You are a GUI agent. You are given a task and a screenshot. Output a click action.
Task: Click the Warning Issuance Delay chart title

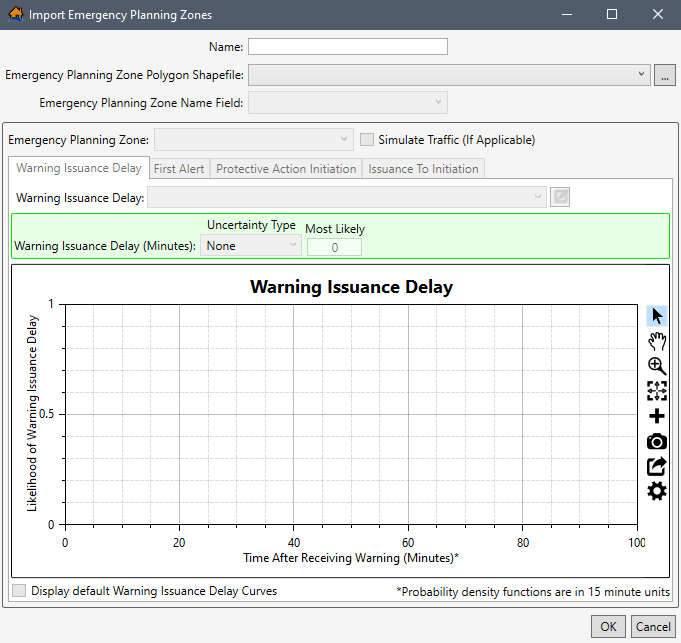tap(351, 287)
